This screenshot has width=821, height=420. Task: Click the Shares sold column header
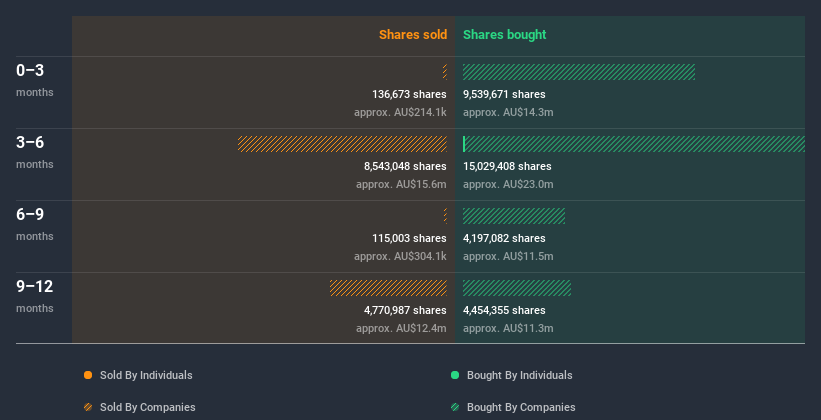pos(413,35)
